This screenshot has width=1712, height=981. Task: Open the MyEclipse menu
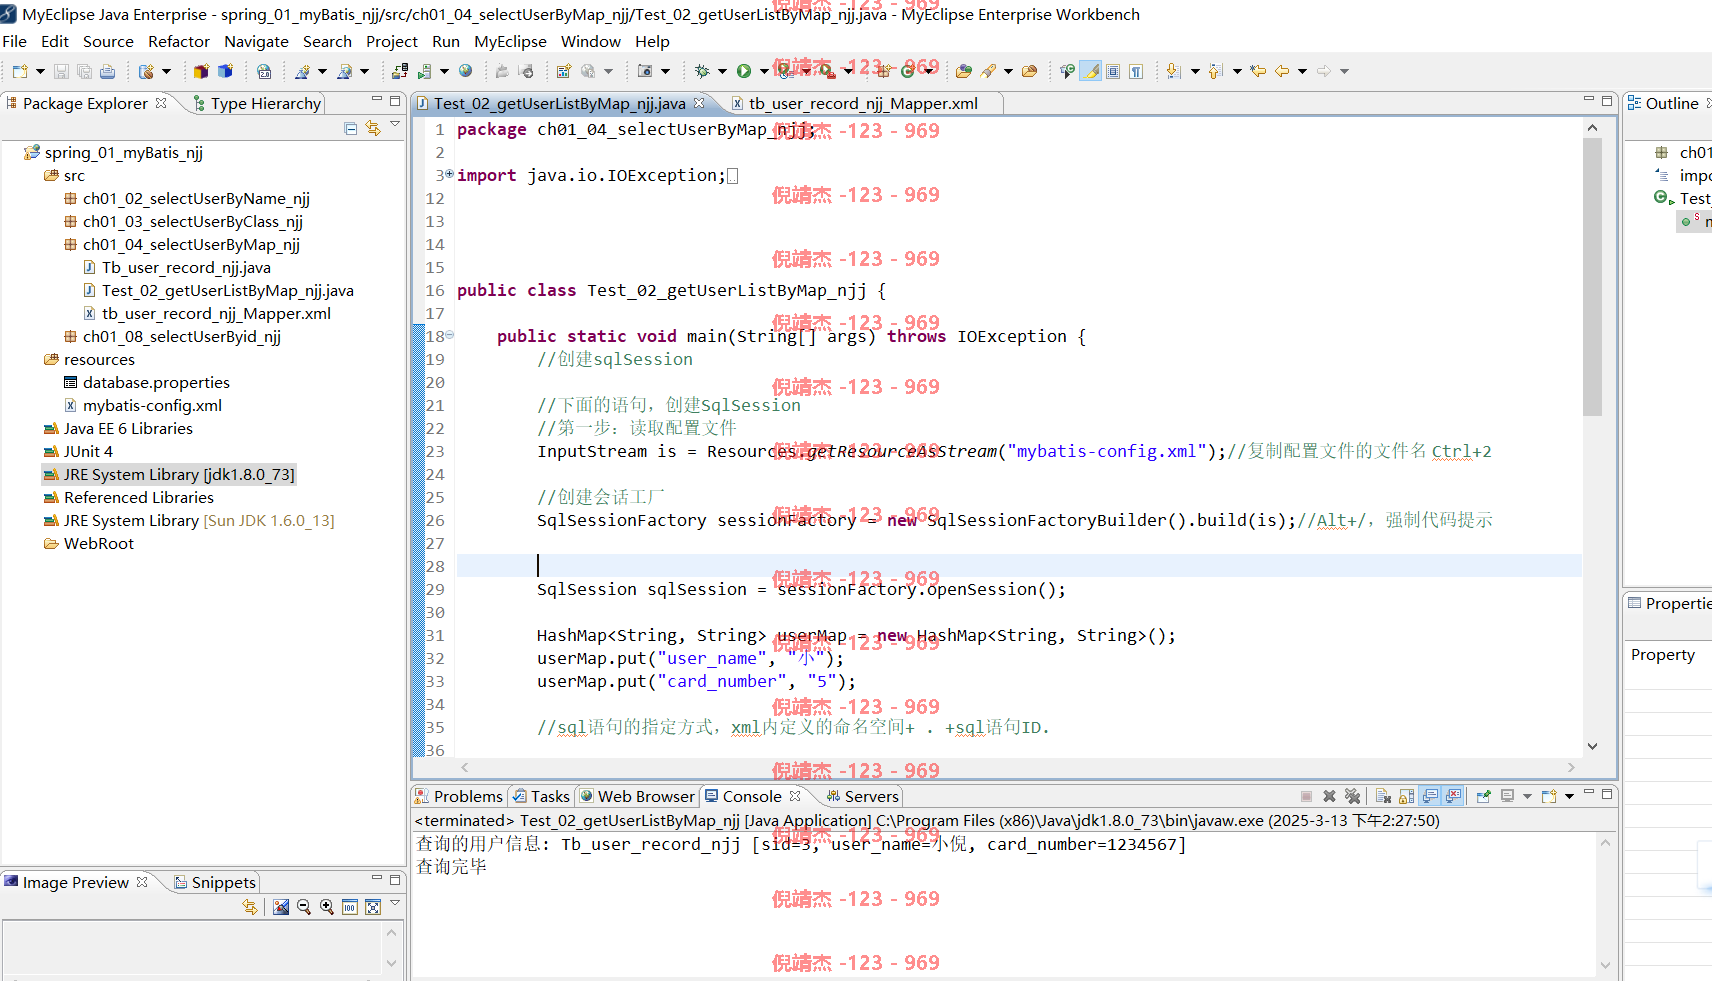(x=510, y=42)
